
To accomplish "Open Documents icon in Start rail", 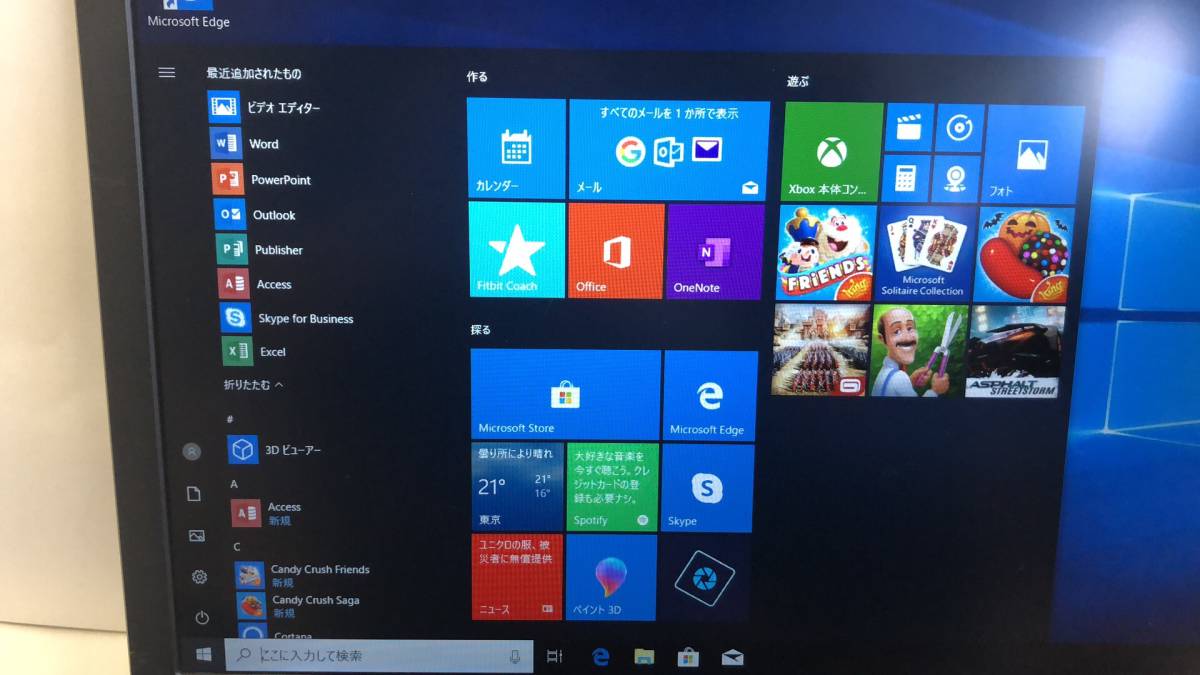I will pos(194,494).
